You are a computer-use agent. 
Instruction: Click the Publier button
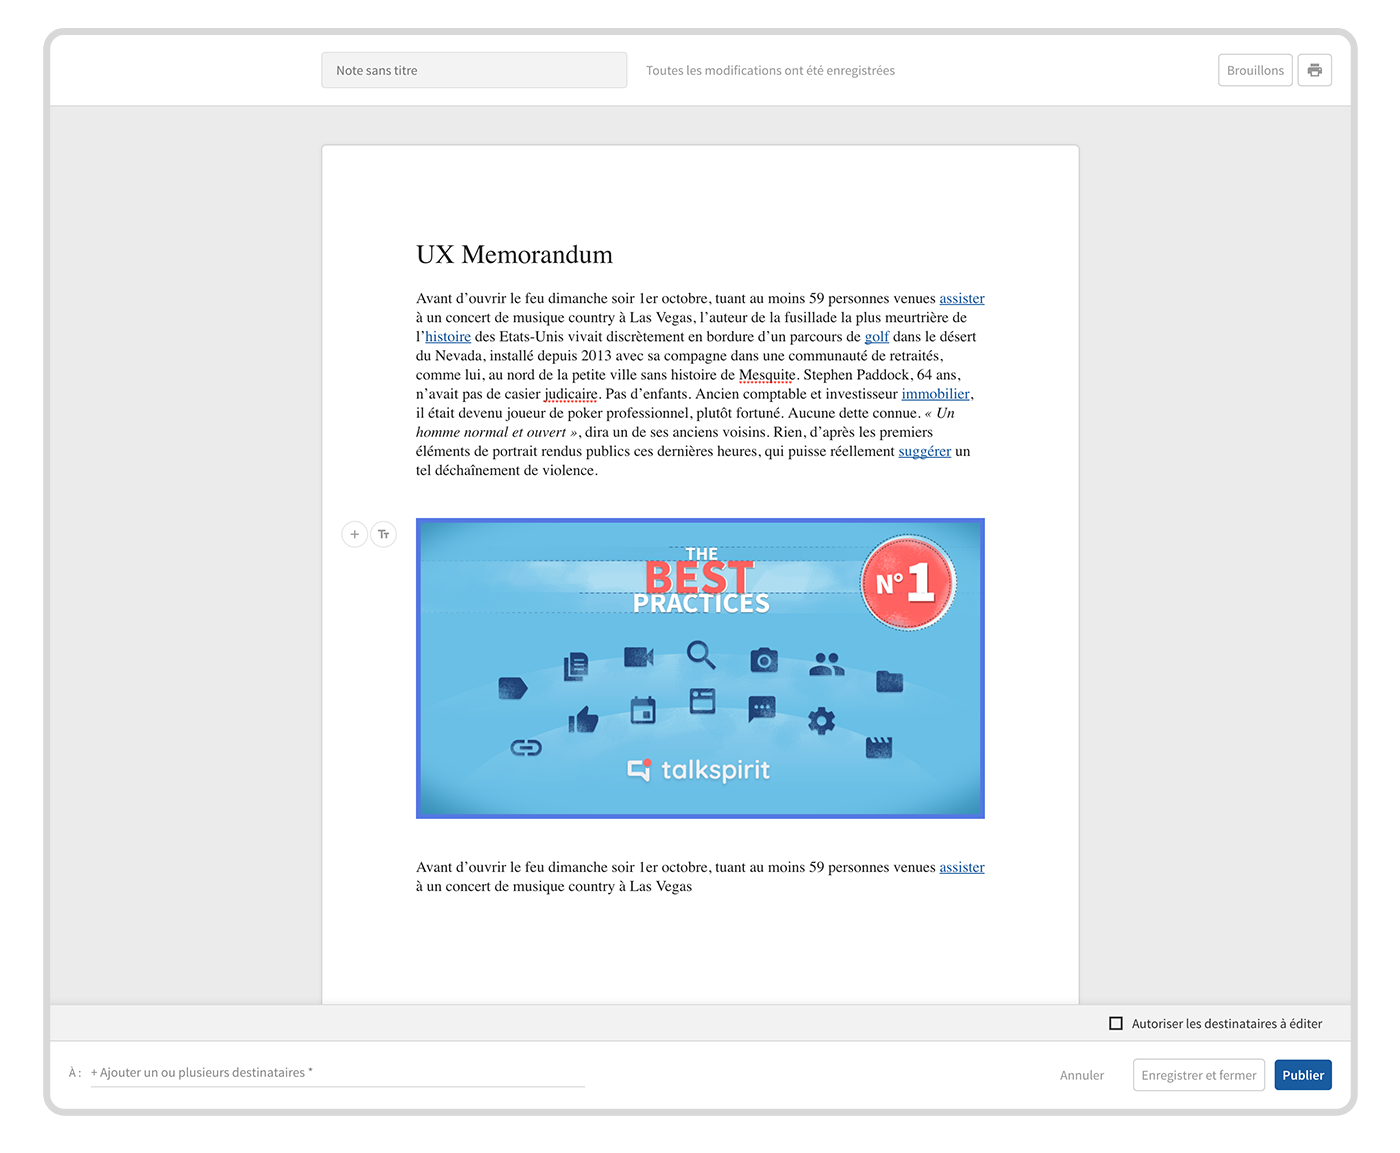coord(1303,1075)
